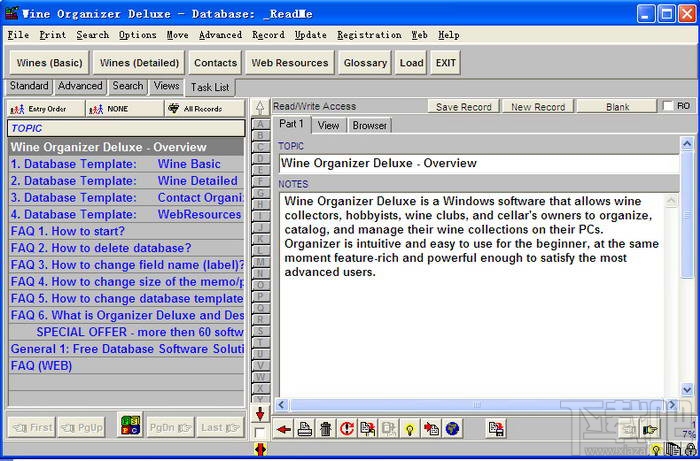Click the Wines (Detailed) button

coord(139,63)
